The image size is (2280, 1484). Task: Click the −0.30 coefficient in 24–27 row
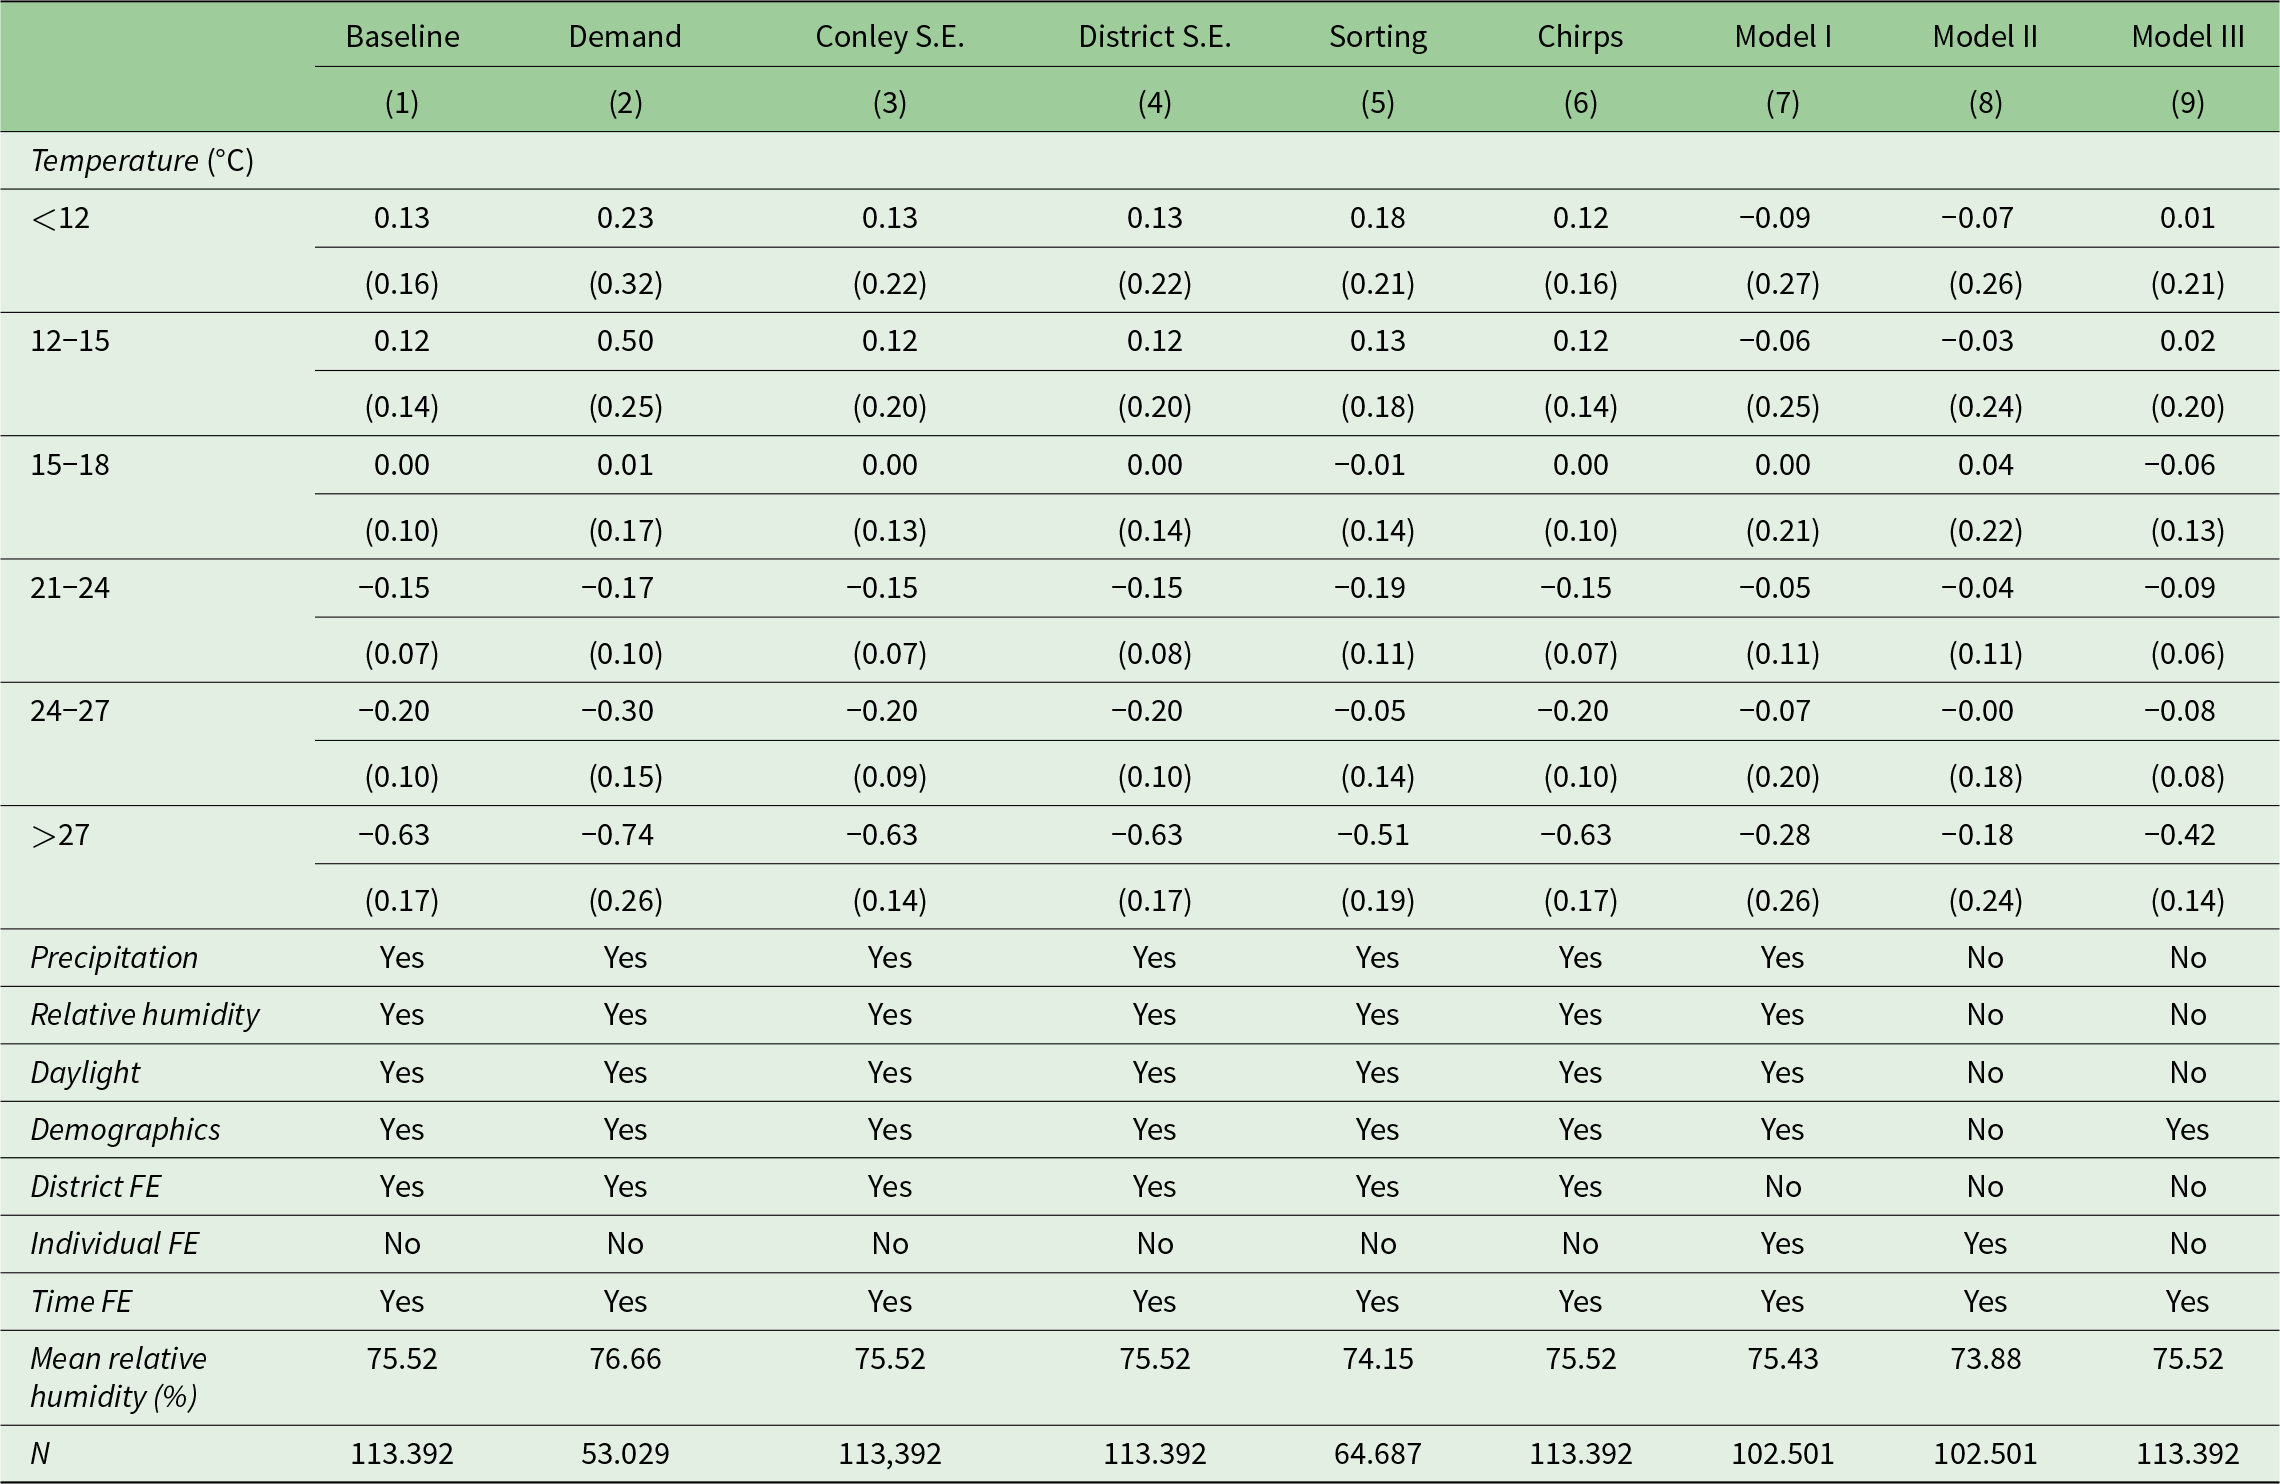618,711
